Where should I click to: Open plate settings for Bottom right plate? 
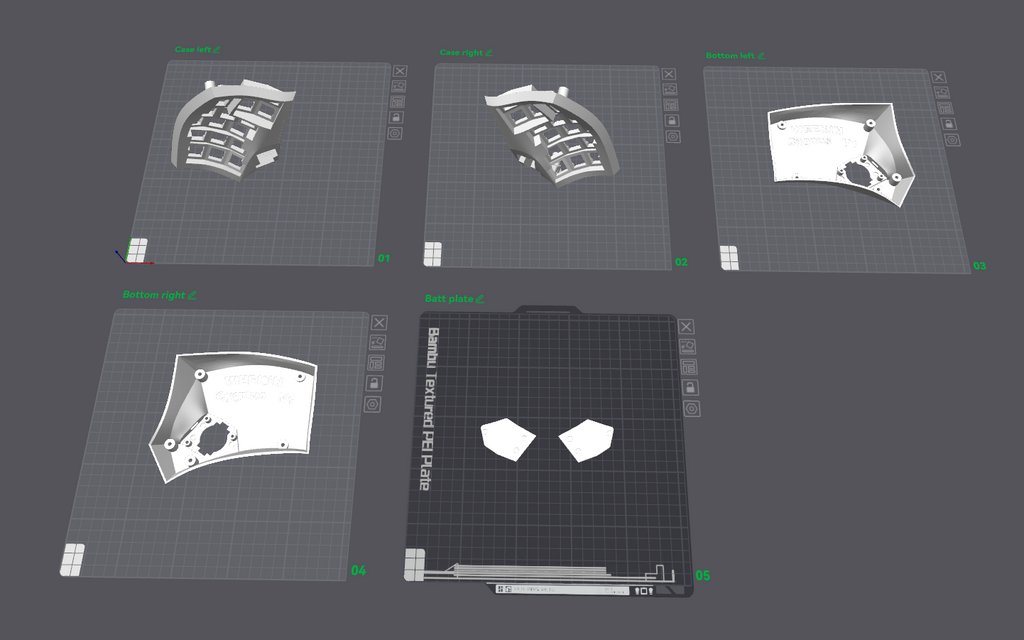click(372, 404)
